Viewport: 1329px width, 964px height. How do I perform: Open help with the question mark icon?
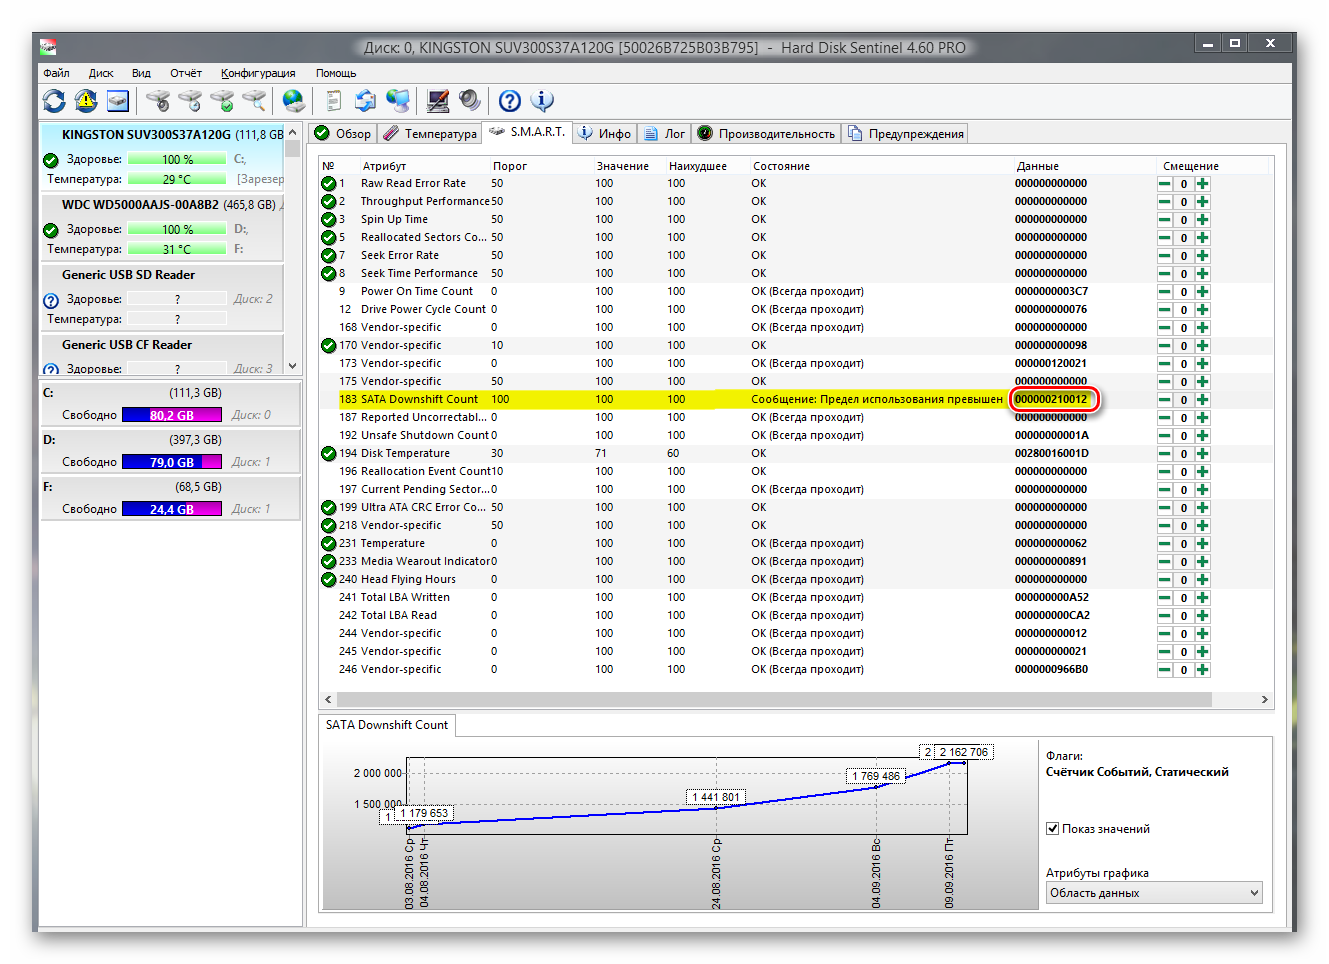(510, 101)
